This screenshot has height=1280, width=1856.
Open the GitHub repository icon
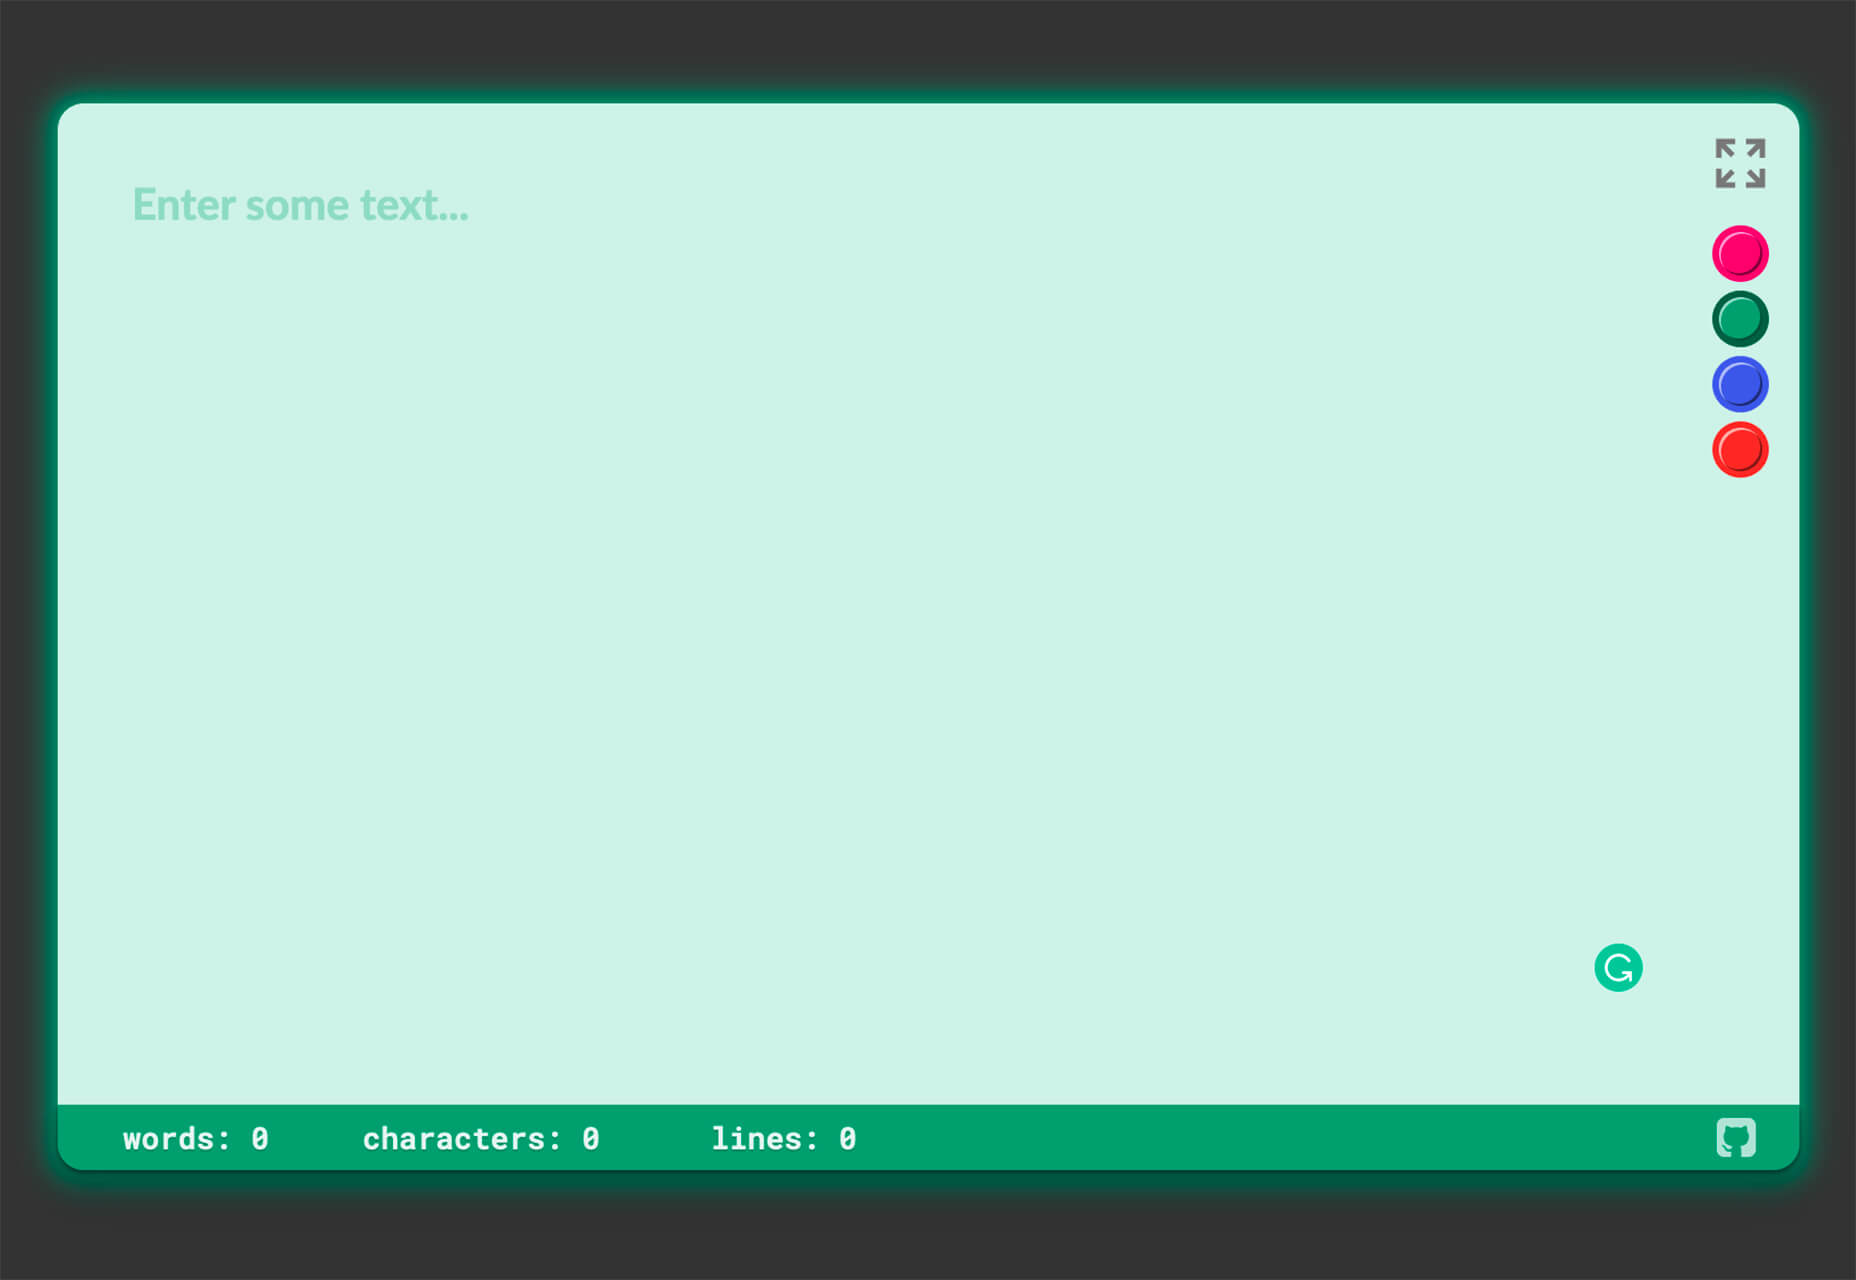pyautogui.click(x=1736, y=1138)
